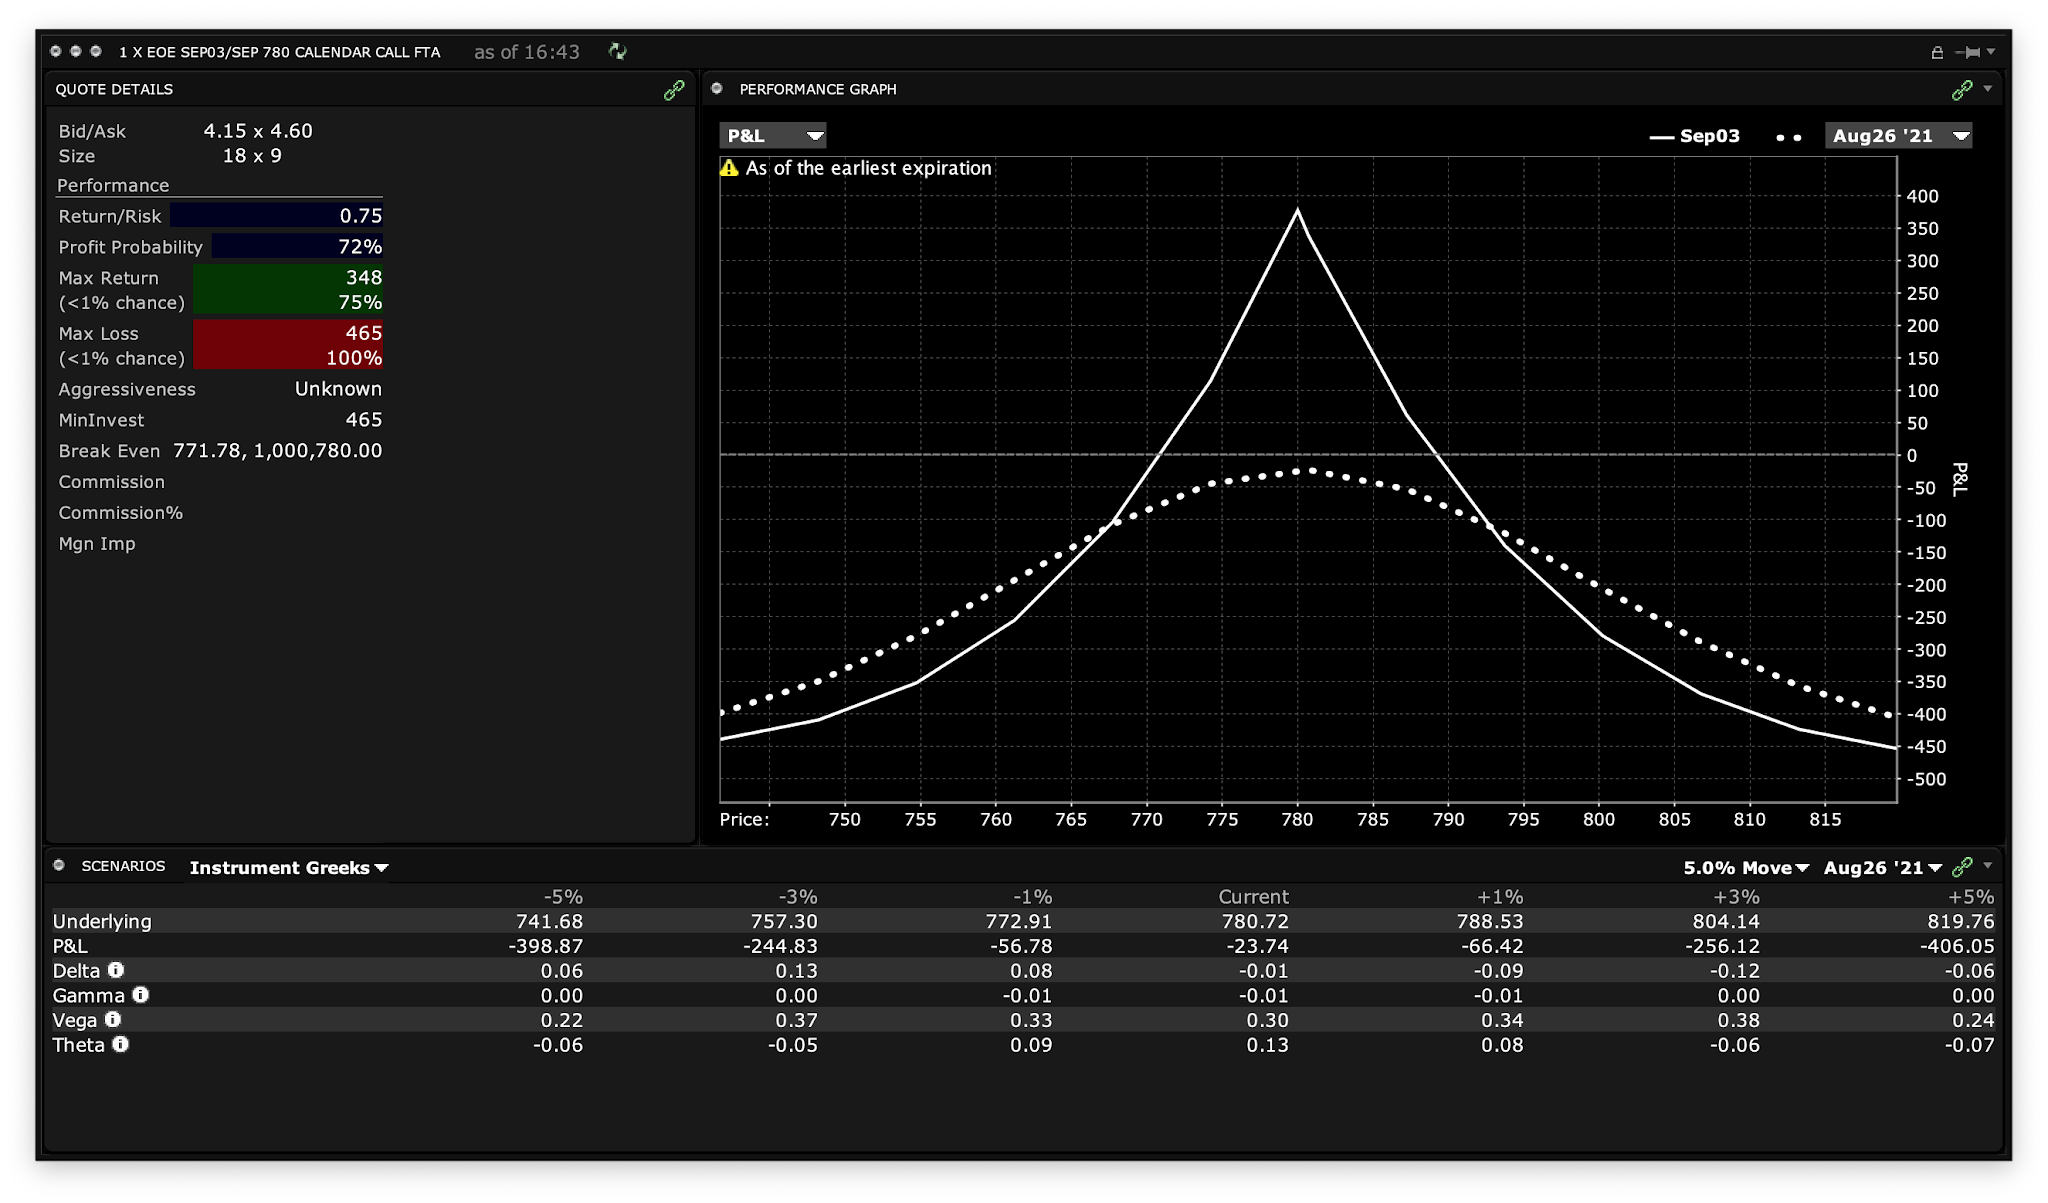Screen dimensions: 2048x1203
Task: Click the Profit Probability 72% bar
Action: (297, 247)
